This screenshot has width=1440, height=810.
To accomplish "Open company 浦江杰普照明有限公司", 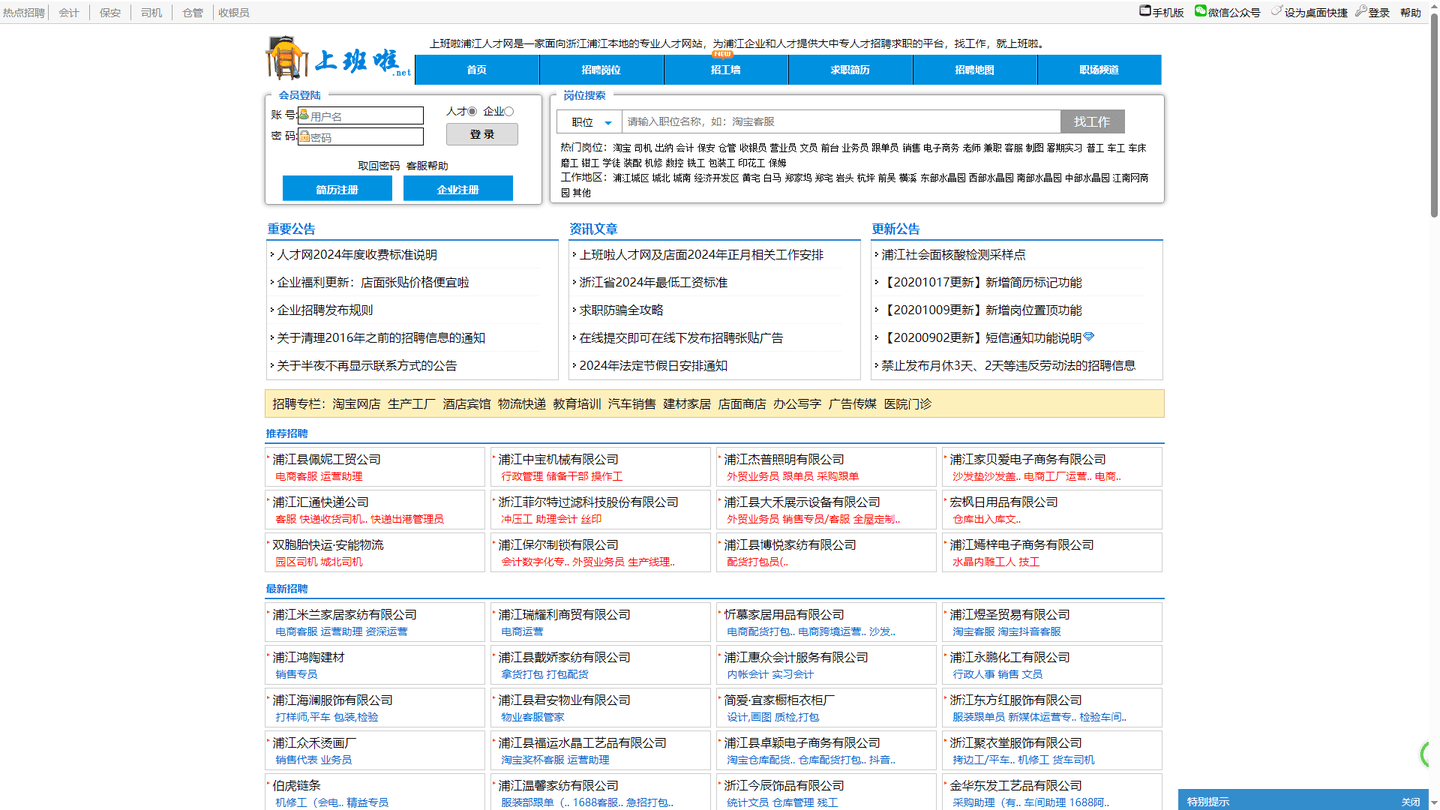I will 784,460.
